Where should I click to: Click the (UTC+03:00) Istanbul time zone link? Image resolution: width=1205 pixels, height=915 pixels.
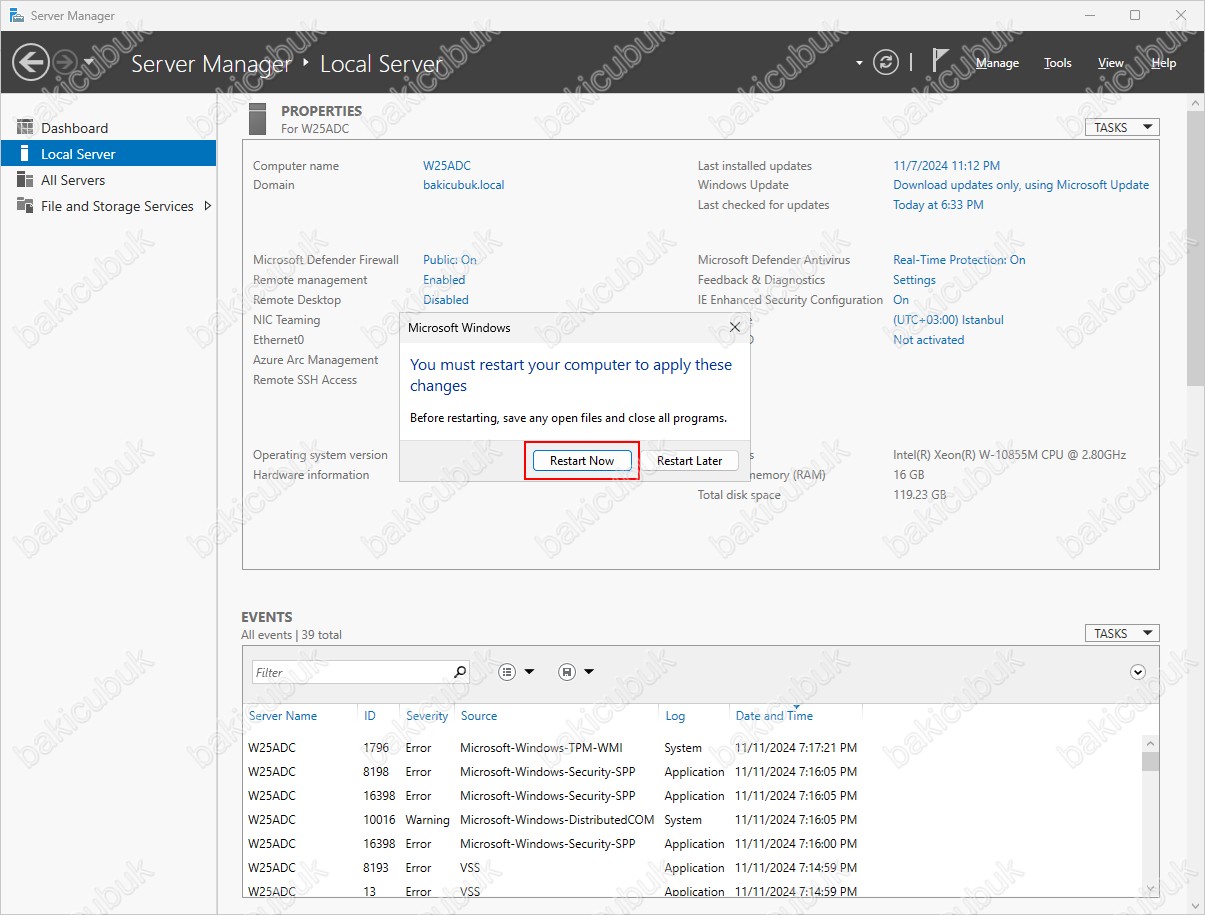click(x=948, y=320)
